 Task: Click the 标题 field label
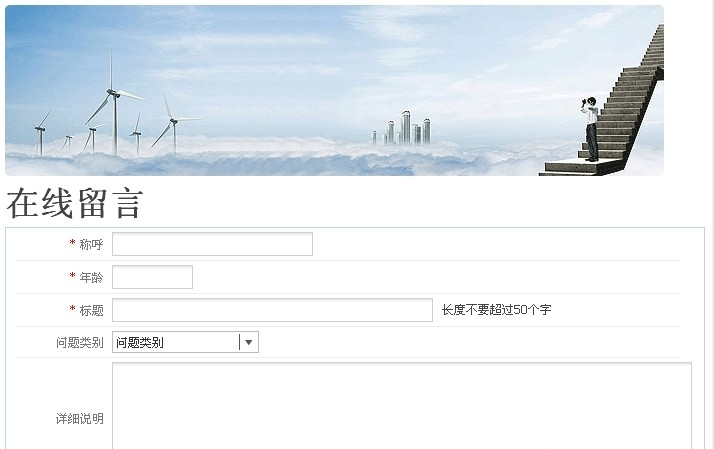[91, 311]
